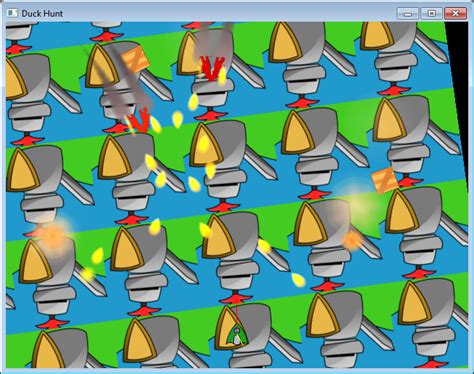474x374 pixels.
Task: Close the Duck Hunt window
Action: (x=455, y=14)
